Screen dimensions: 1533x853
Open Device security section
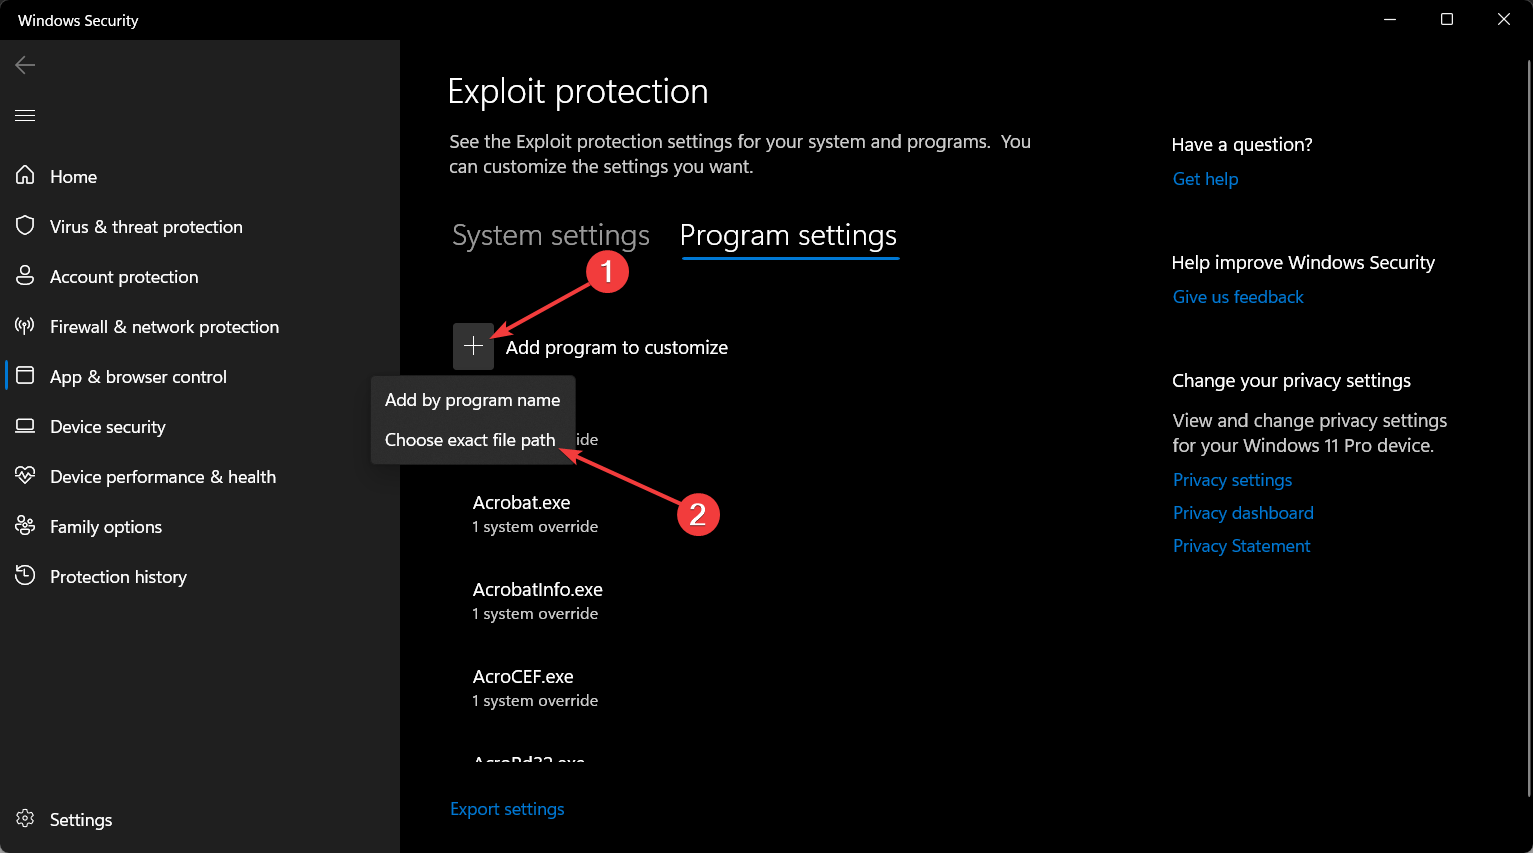pos(108,427)
